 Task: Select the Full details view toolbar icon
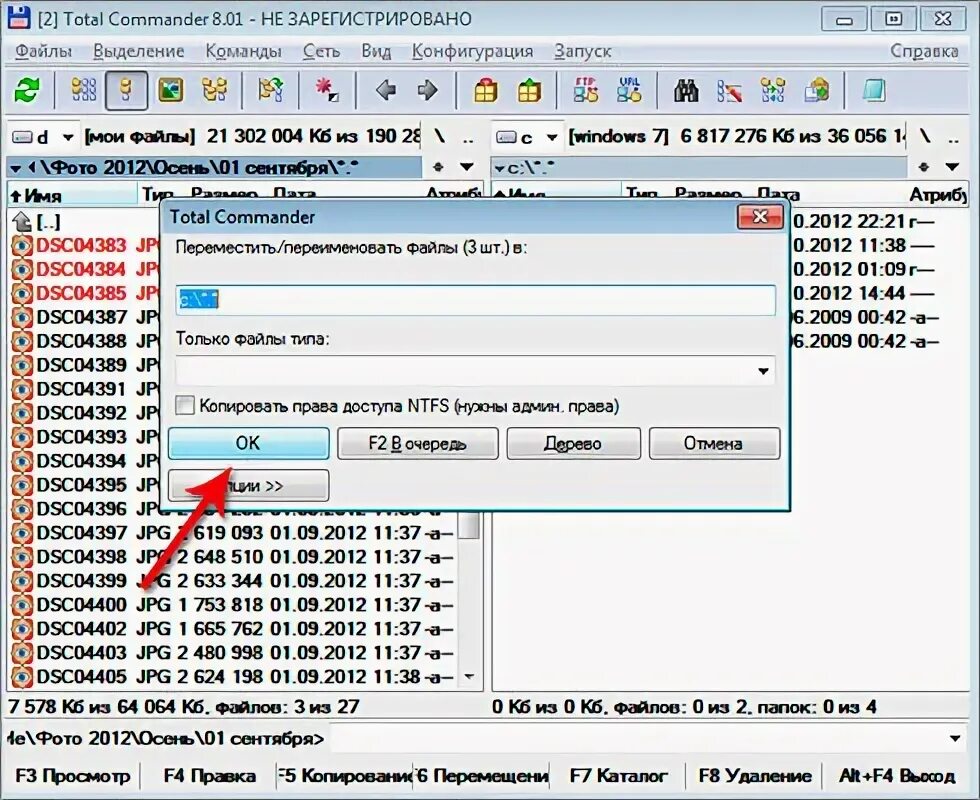[126, 91]
